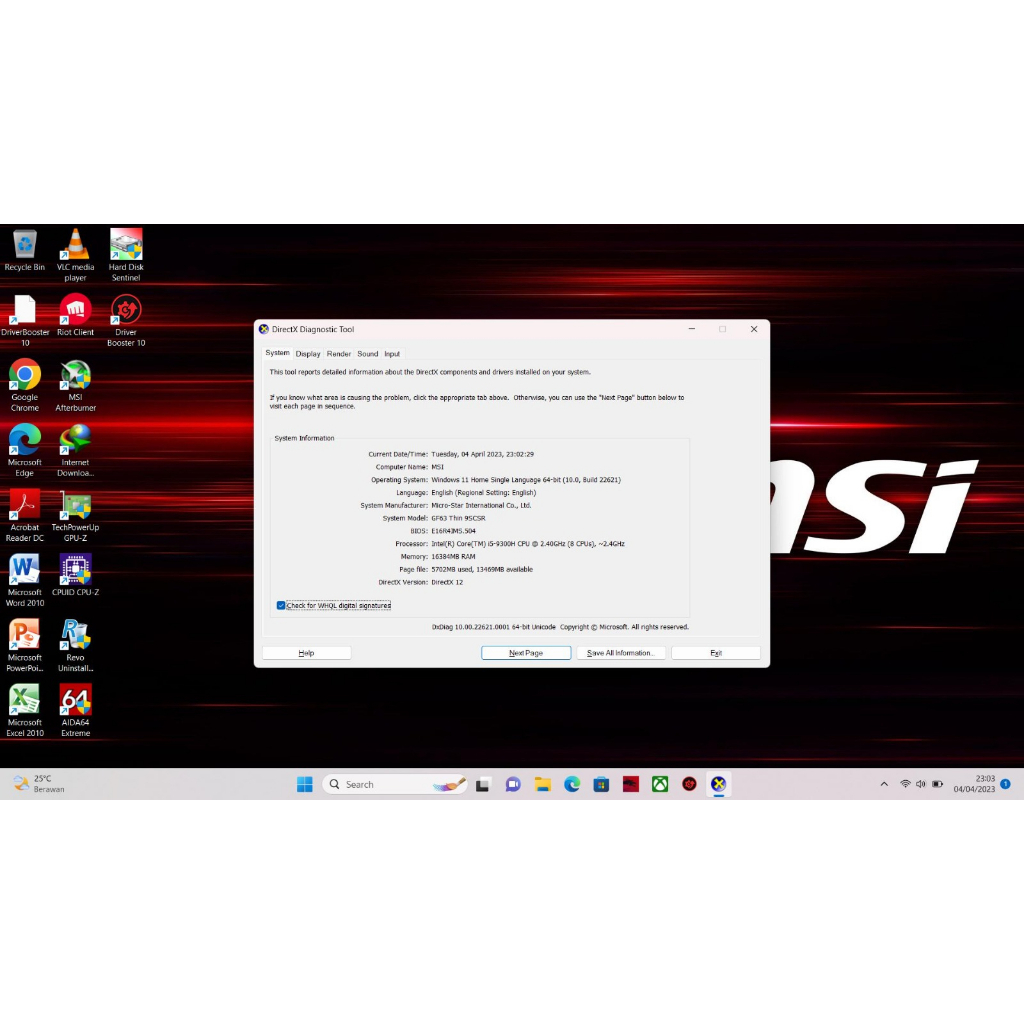Click the Next Page button
This screenshot has width=1024, height=1024.
point(526,653)
